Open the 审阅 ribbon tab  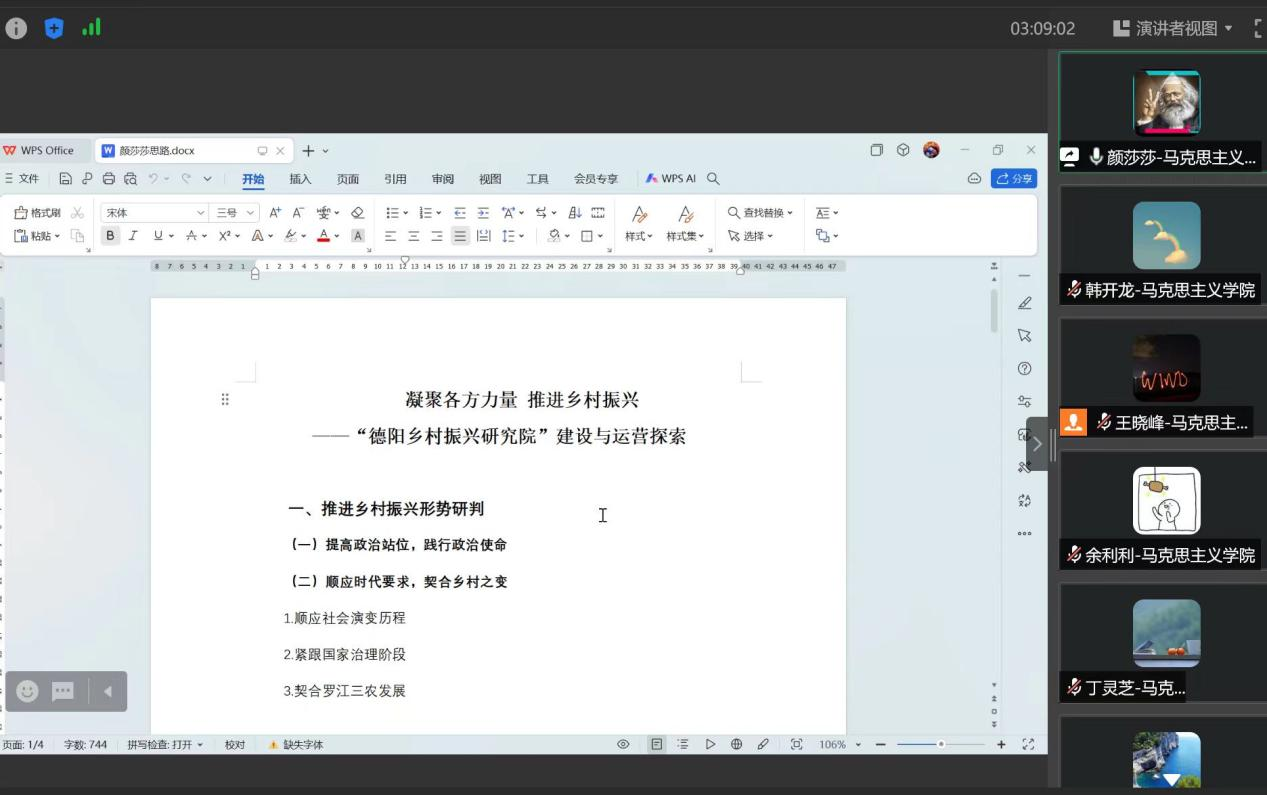point(442,179)
